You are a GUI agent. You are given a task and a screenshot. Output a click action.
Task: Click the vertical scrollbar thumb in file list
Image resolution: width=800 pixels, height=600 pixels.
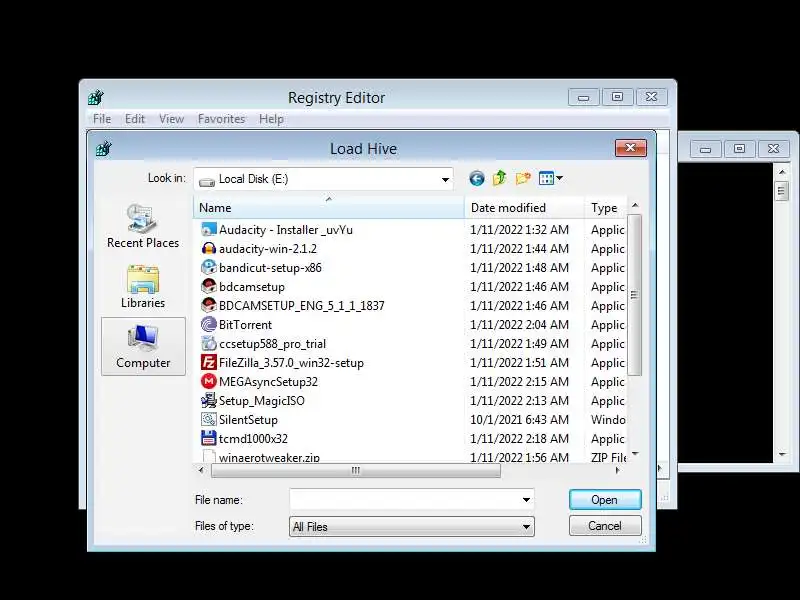634,295
